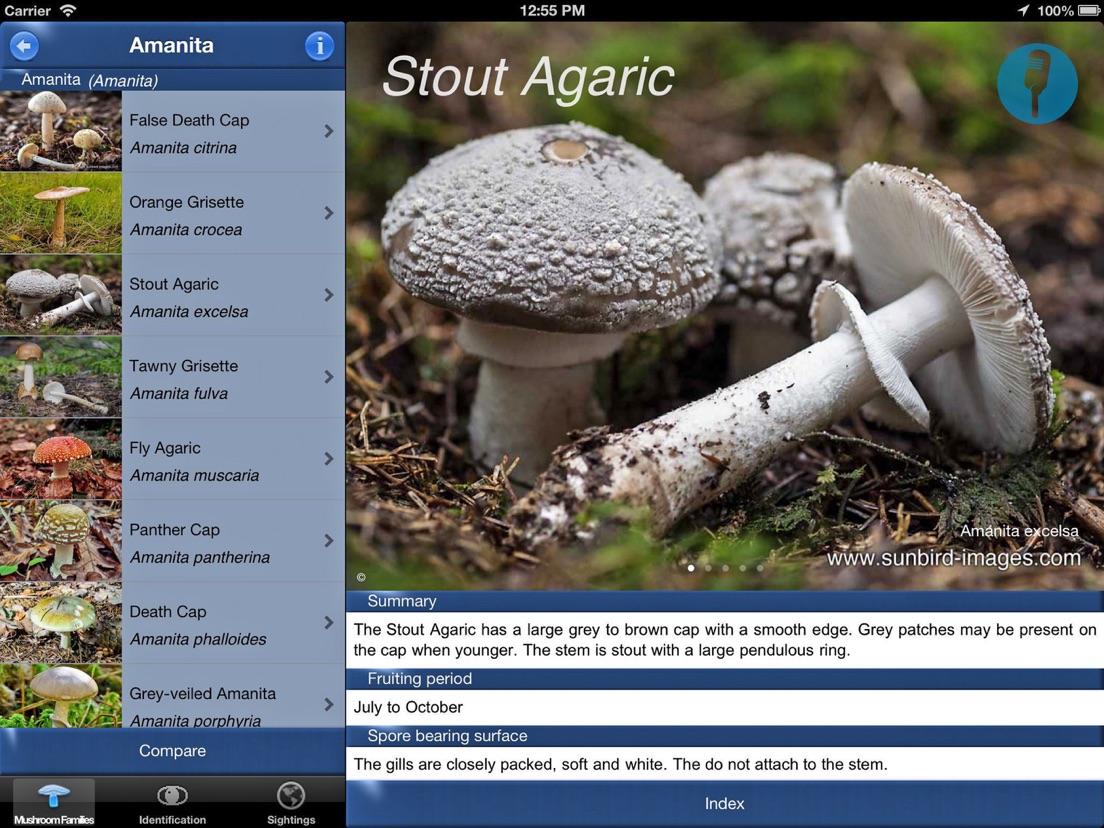The width and height of the screenshot is (1104, 828).
Task: Open Panther Cap thumbnail
Action: [x=61, y=541]
